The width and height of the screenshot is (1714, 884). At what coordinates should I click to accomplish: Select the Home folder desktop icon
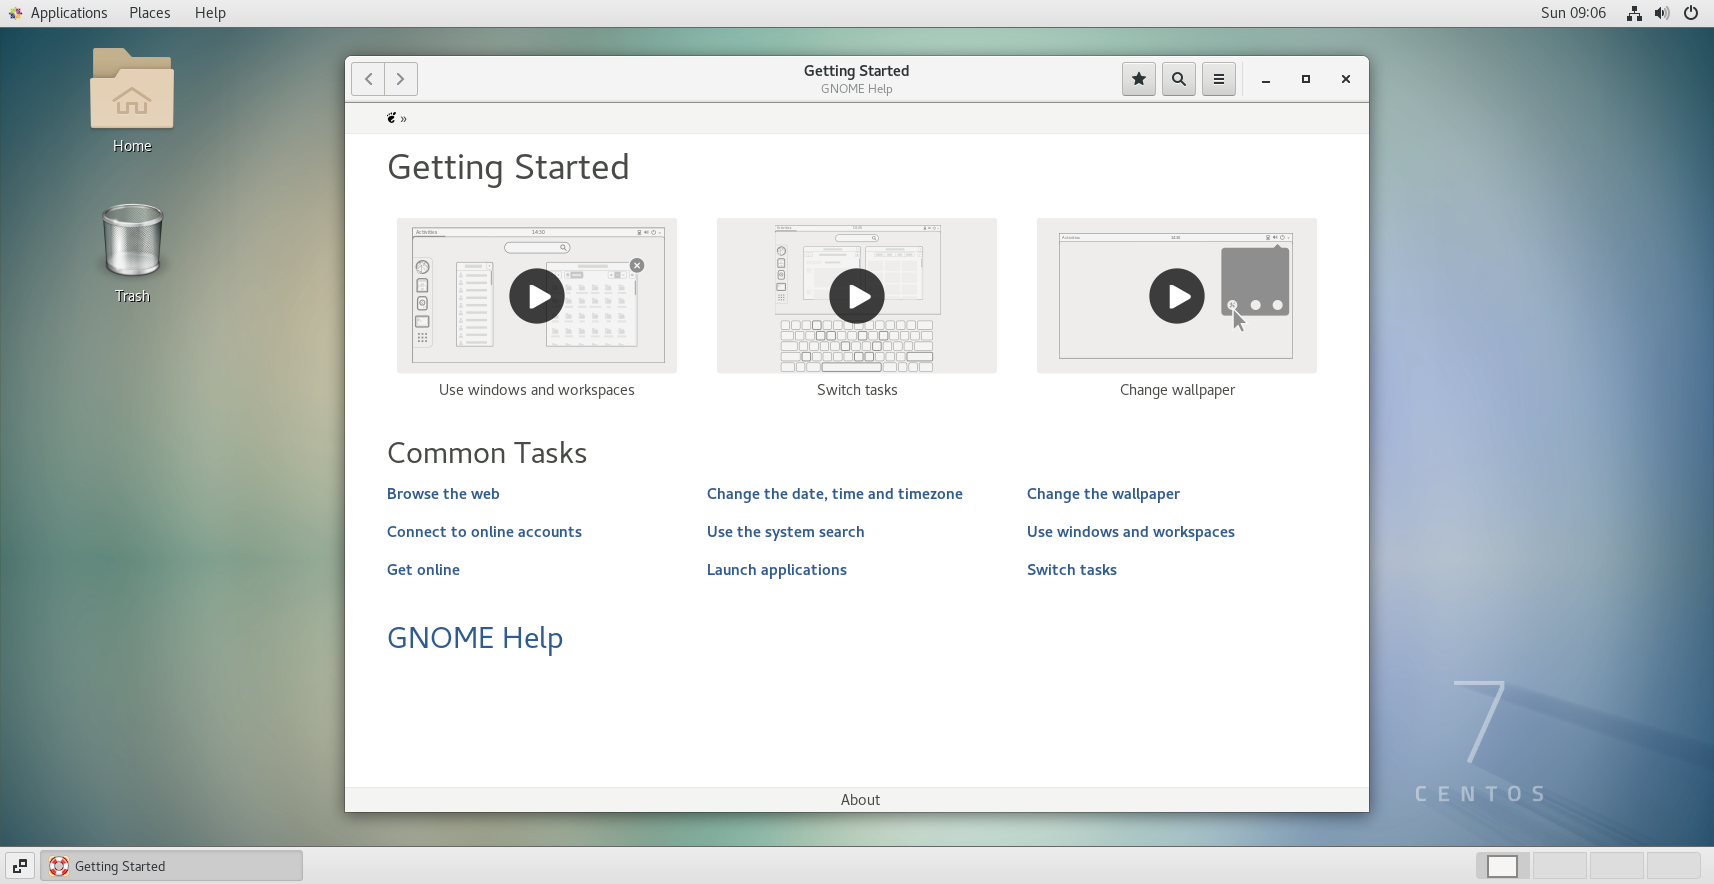tap(132, 101)
